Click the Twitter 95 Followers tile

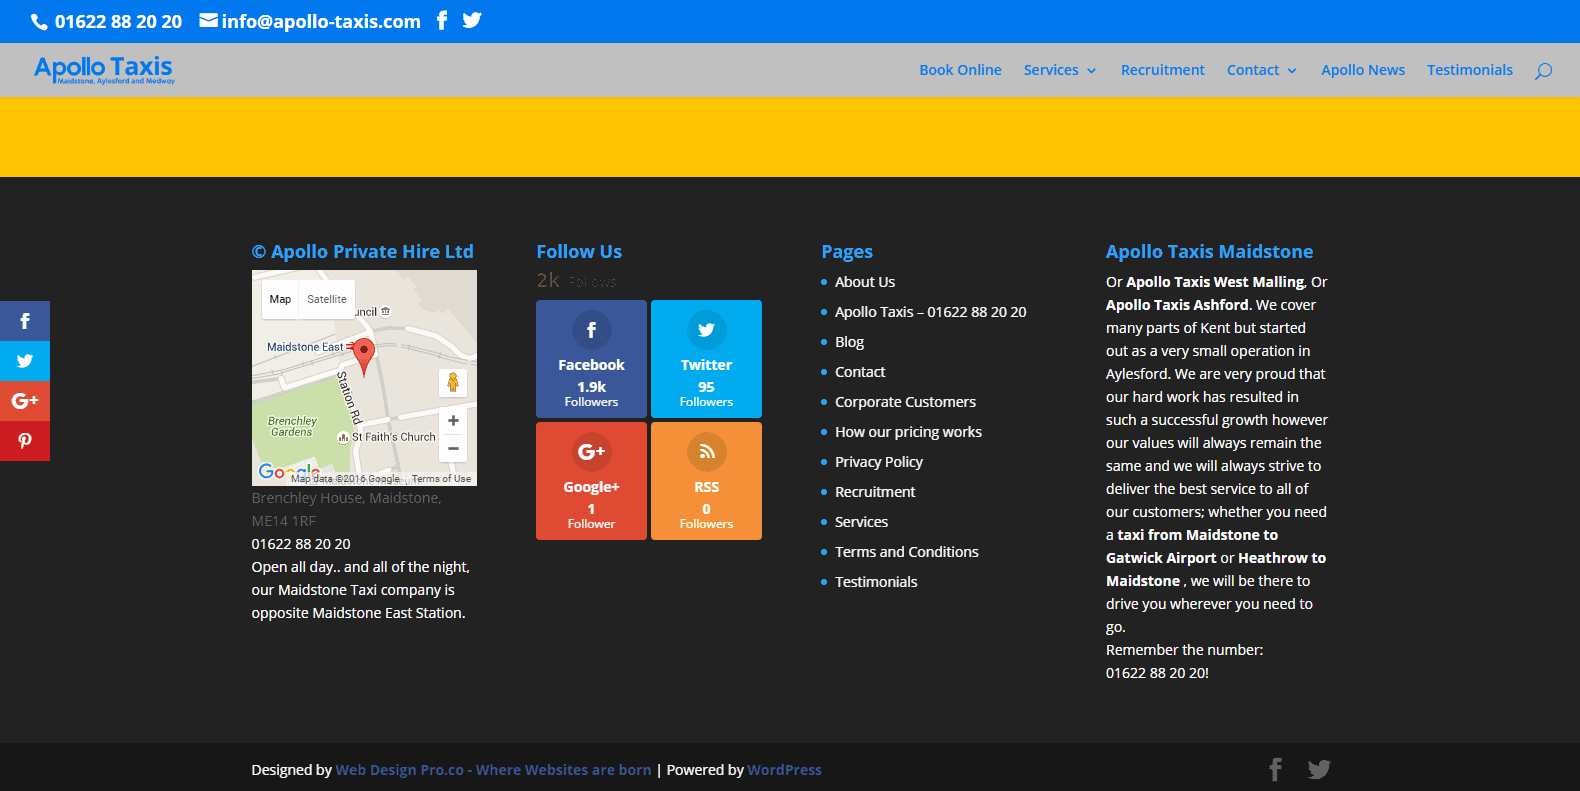706,359
